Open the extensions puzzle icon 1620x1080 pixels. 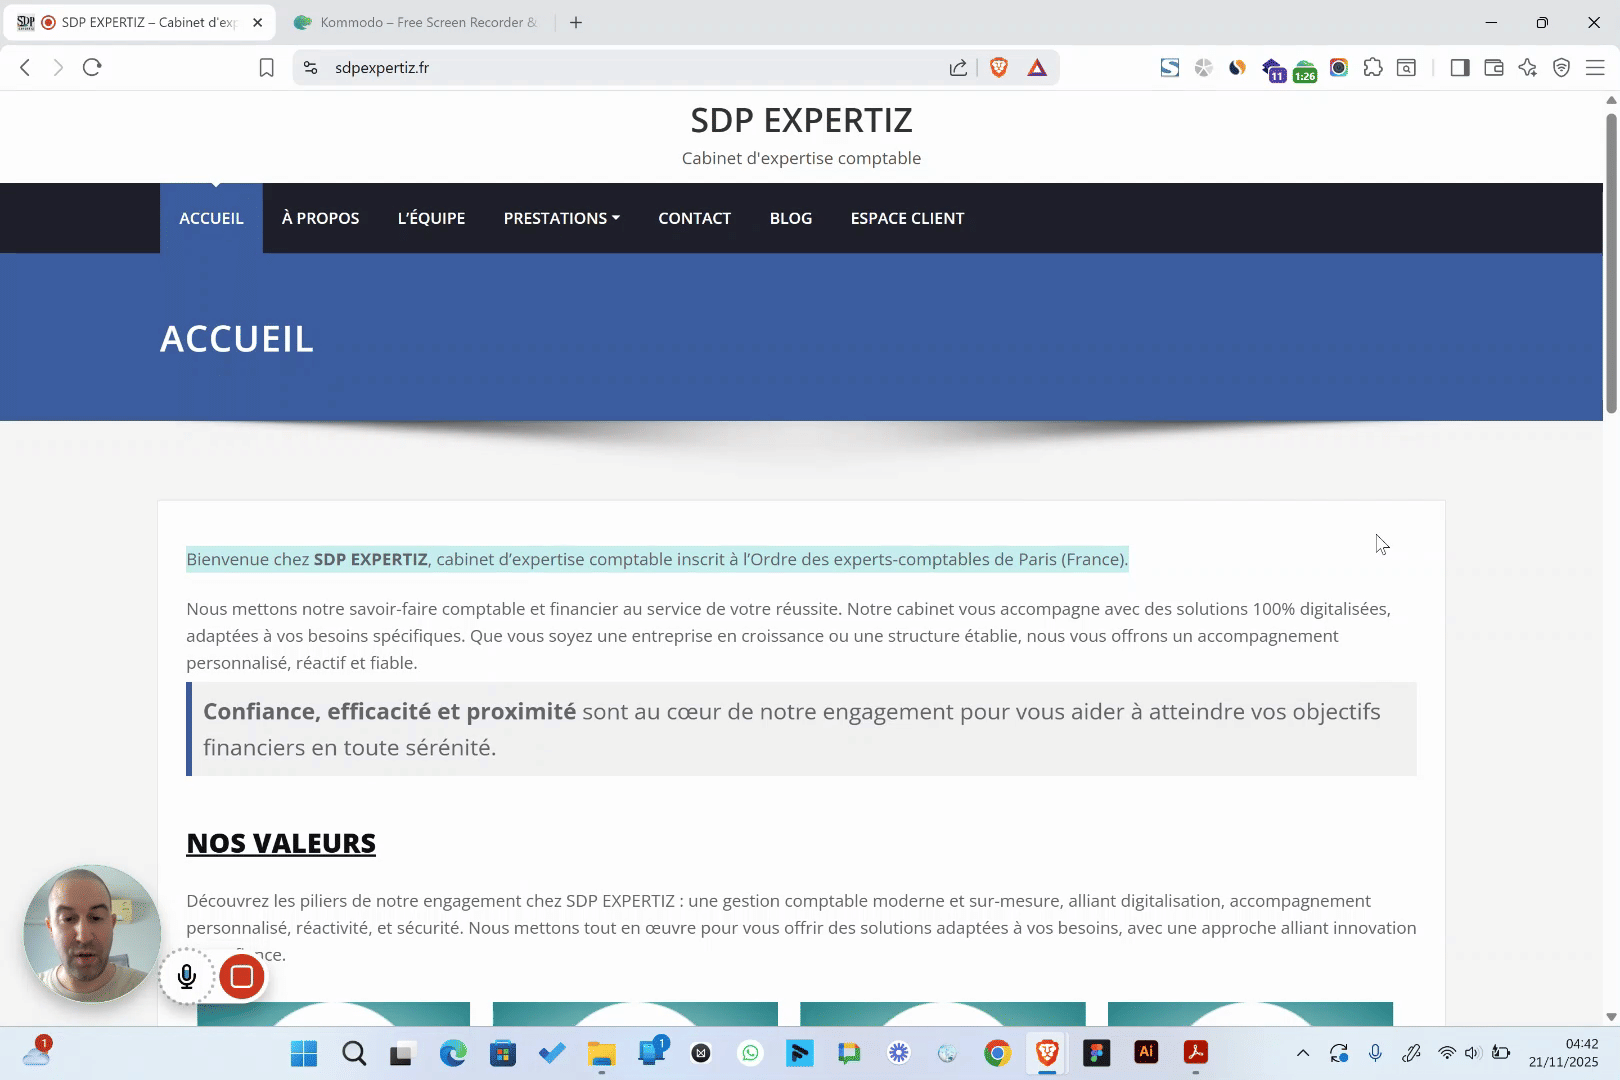pos(1373,67)
